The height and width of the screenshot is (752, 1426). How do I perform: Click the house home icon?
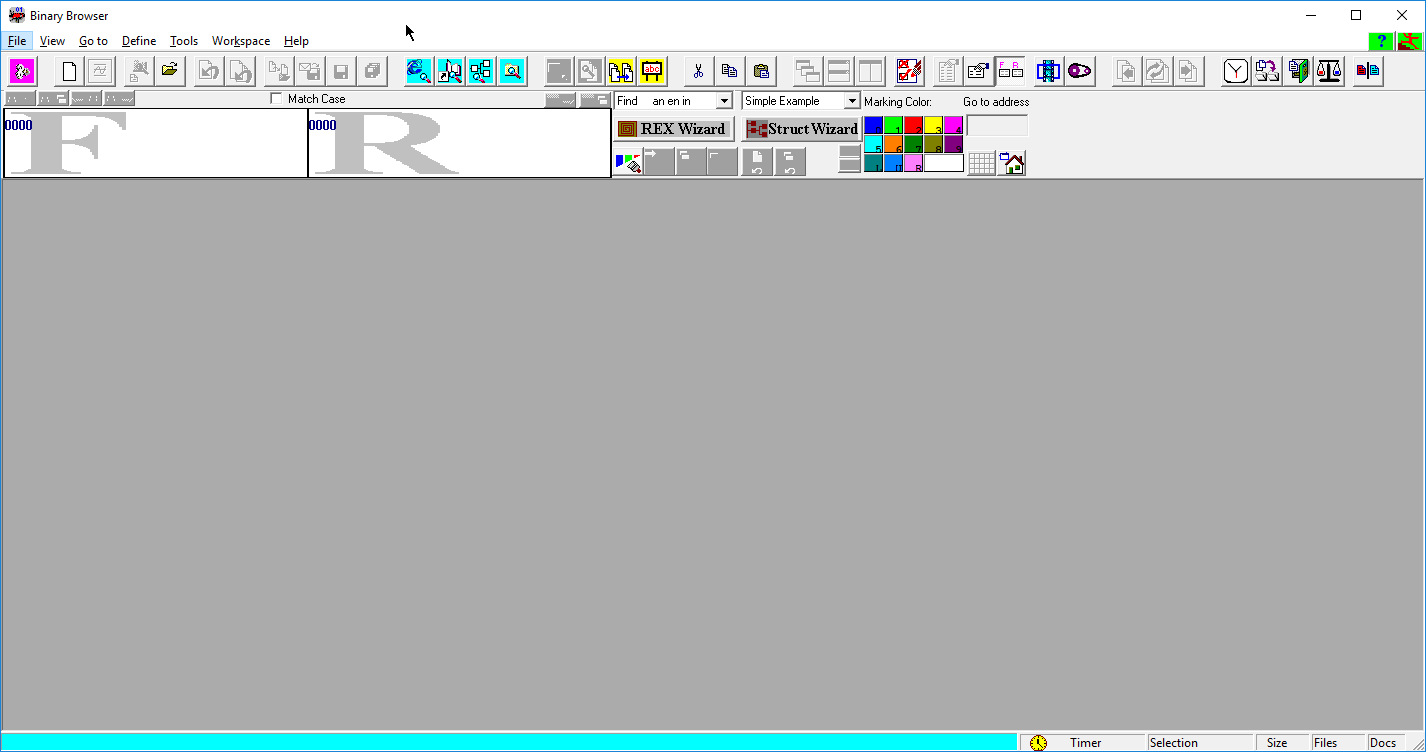coord(1012,163)
